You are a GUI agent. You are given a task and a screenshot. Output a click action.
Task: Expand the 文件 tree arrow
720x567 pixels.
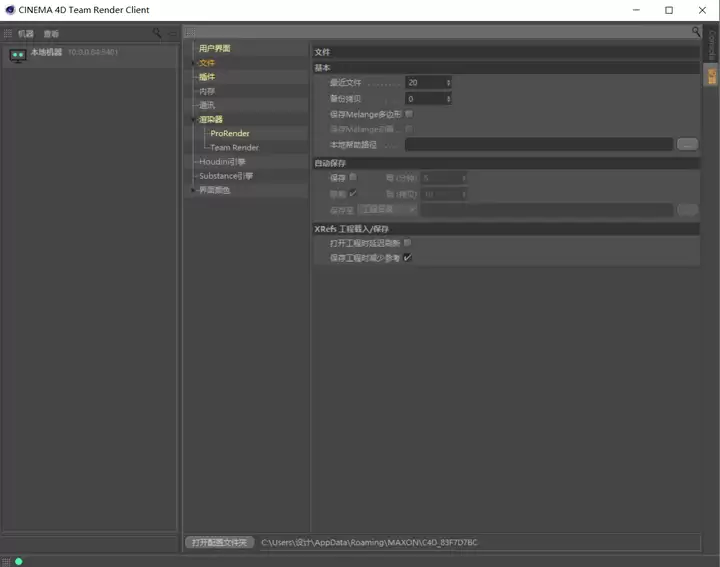pyautogui.click(x=193, y=62)
